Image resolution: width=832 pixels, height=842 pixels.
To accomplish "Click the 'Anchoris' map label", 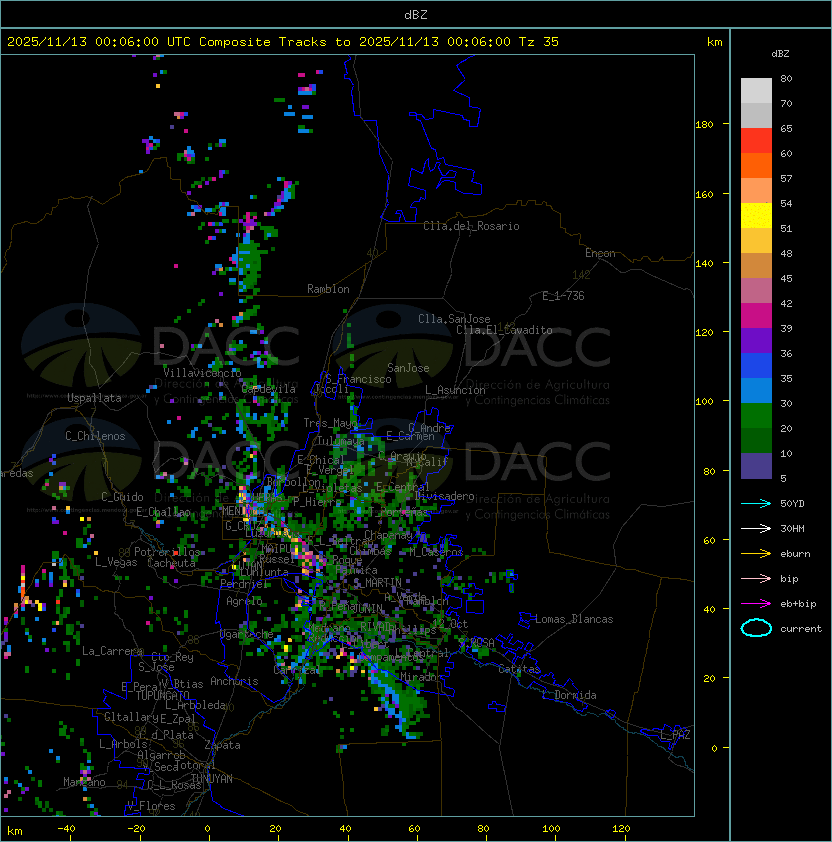I will [234, 681].
